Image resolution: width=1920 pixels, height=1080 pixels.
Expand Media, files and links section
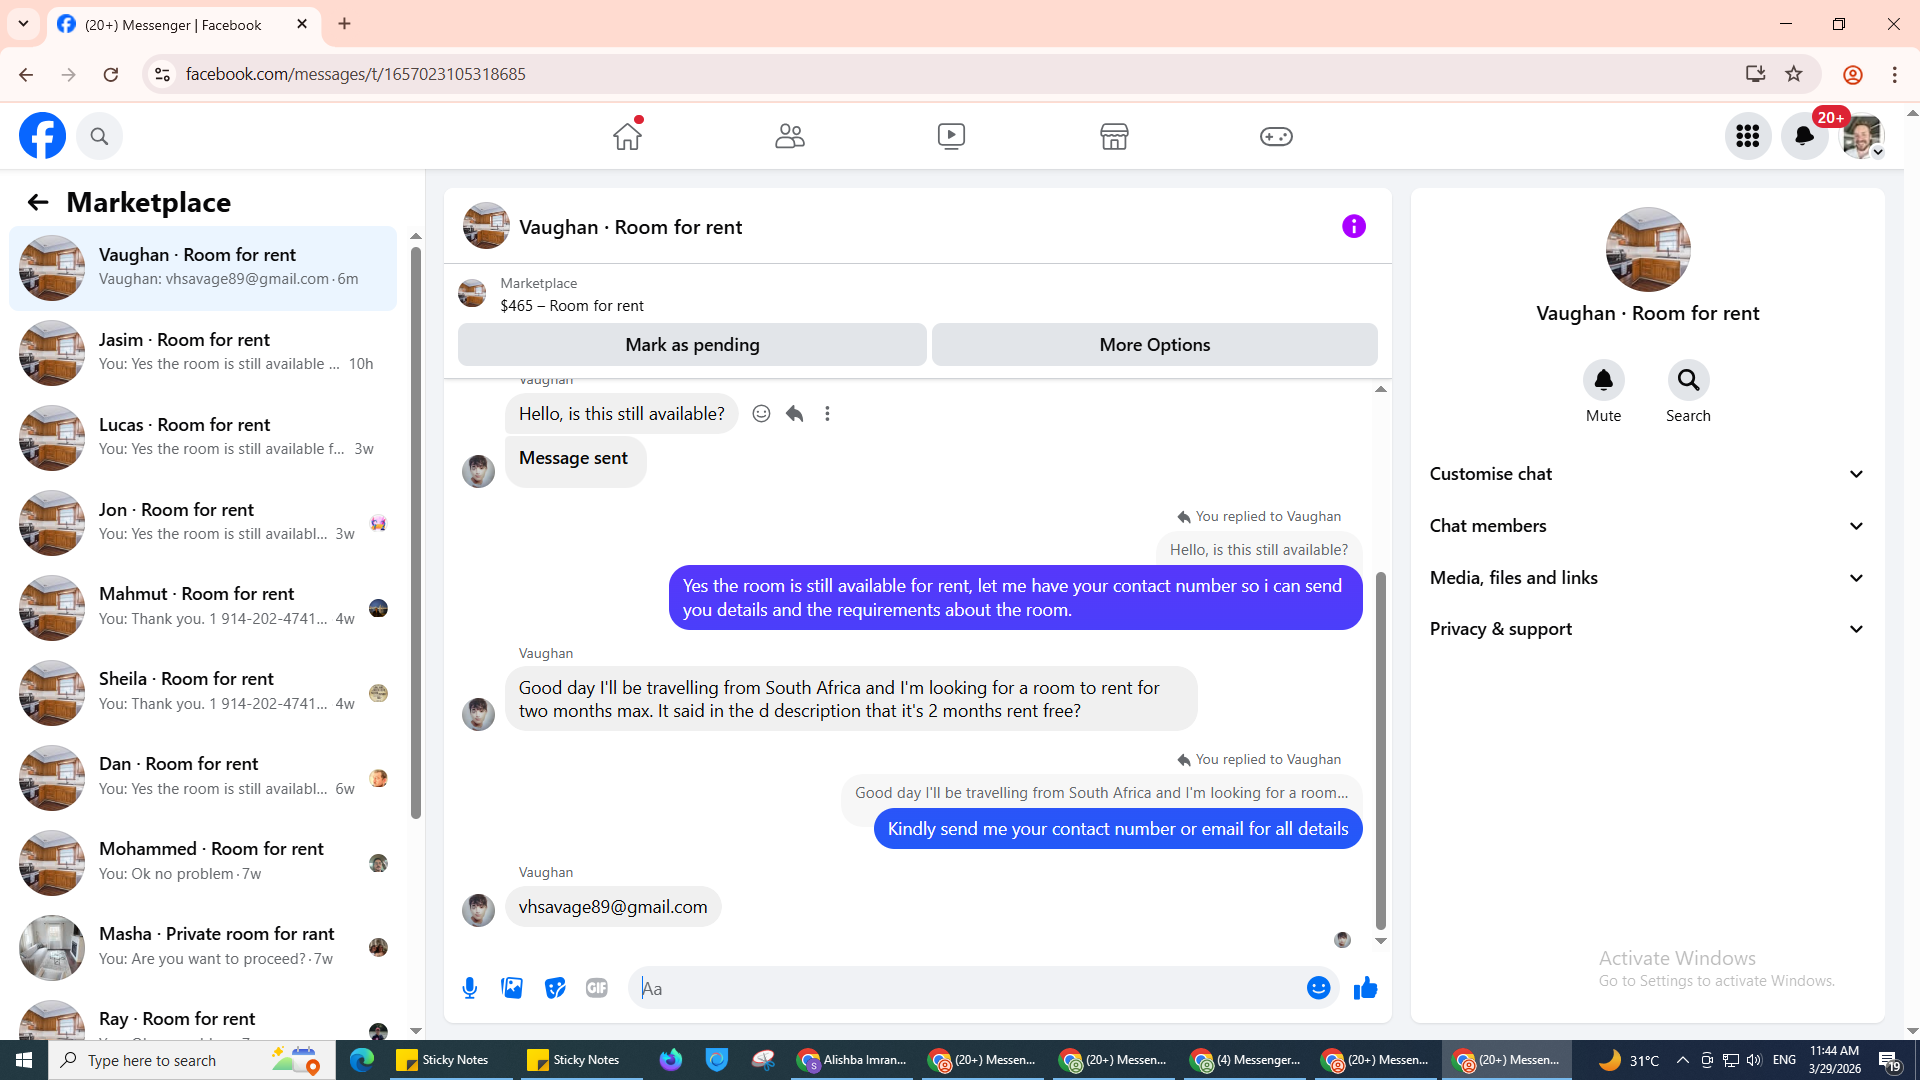(x=1647, y=578)
